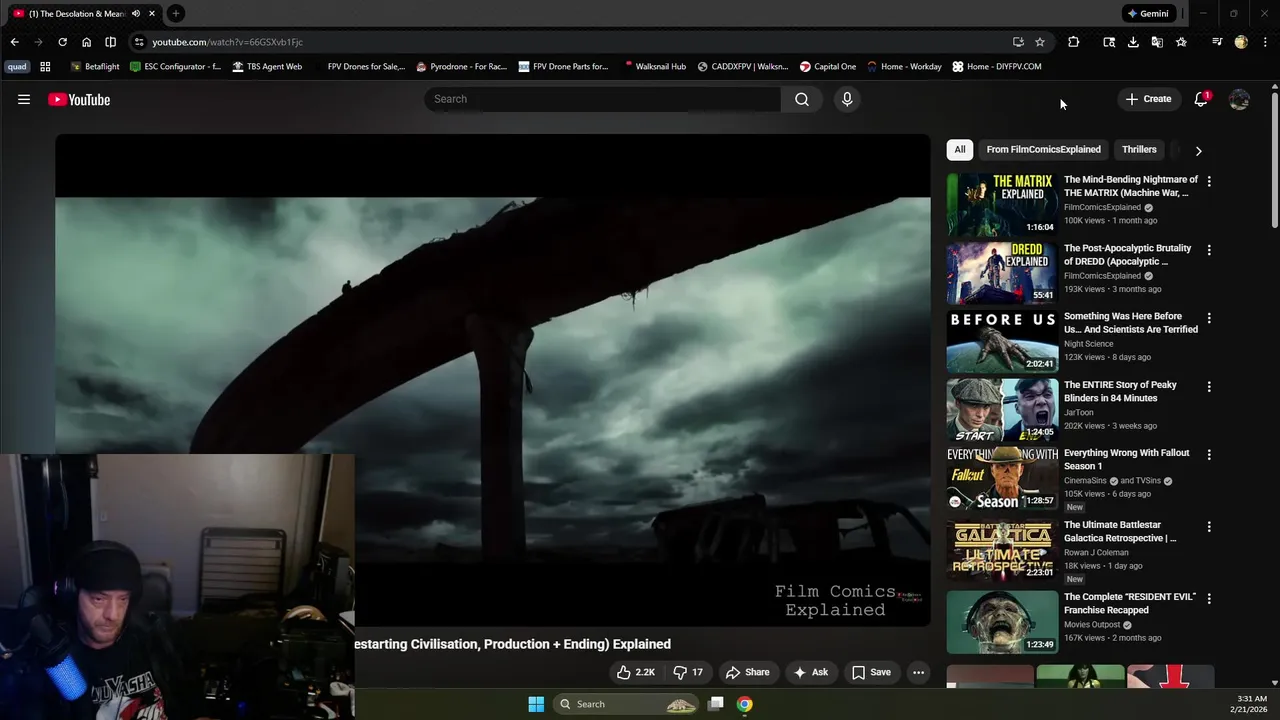Open Chrome three-dot menu
Image resolution: width=1280 pixels, height=720 pixels.
tap(1264, 42)
